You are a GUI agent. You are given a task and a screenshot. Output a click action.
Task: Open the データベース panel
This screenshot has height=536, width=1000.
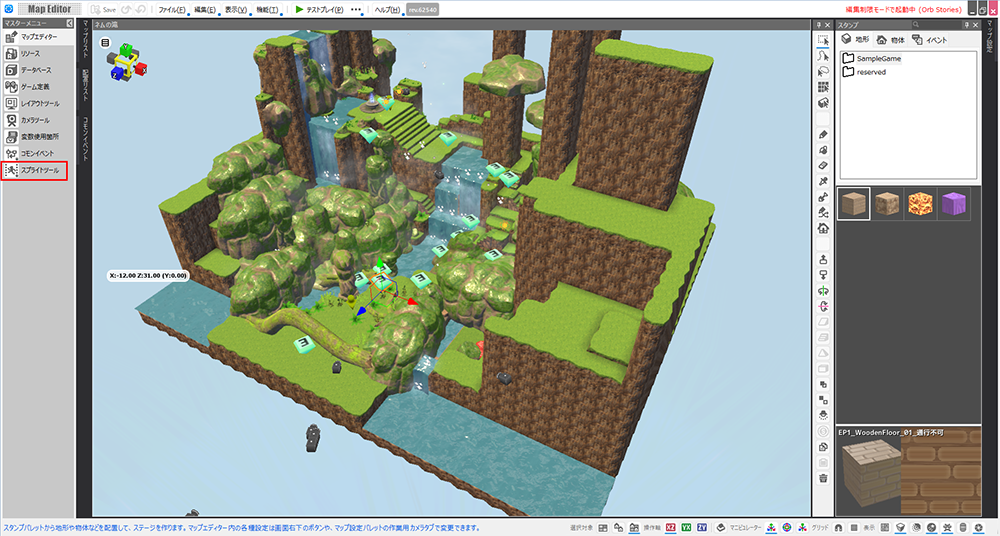pos(38,70)
